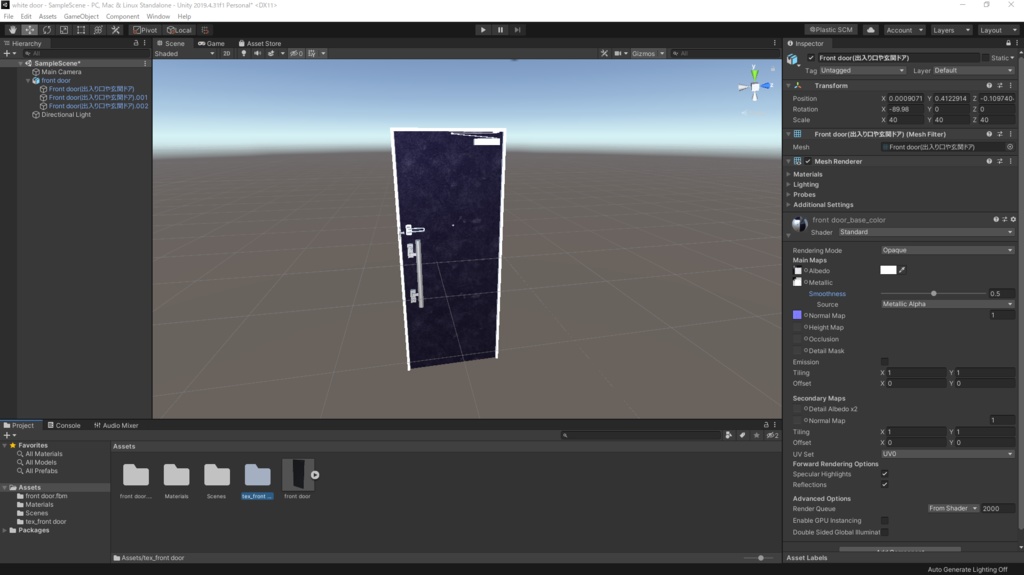Image resolution: width=1024 pixels, height=575 pixels.
Task: Select the Rect transform tool
Action: pyautogui.click(x=81, y=30)
